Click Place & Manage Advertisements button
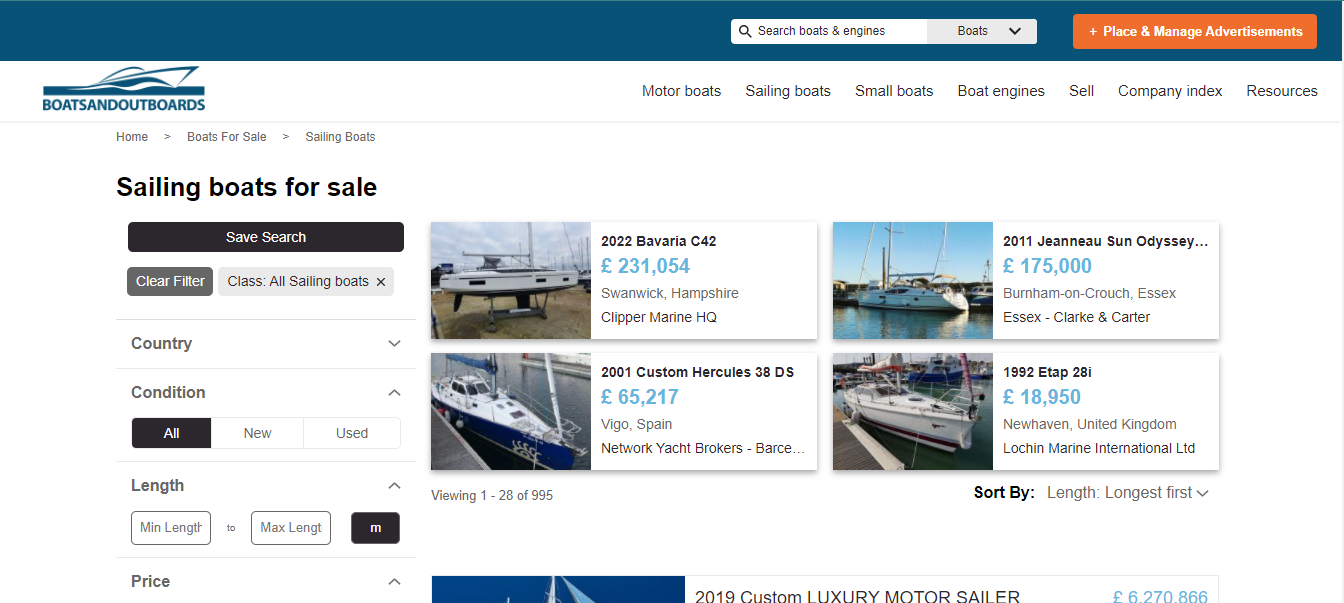 tap(1195, 31)
